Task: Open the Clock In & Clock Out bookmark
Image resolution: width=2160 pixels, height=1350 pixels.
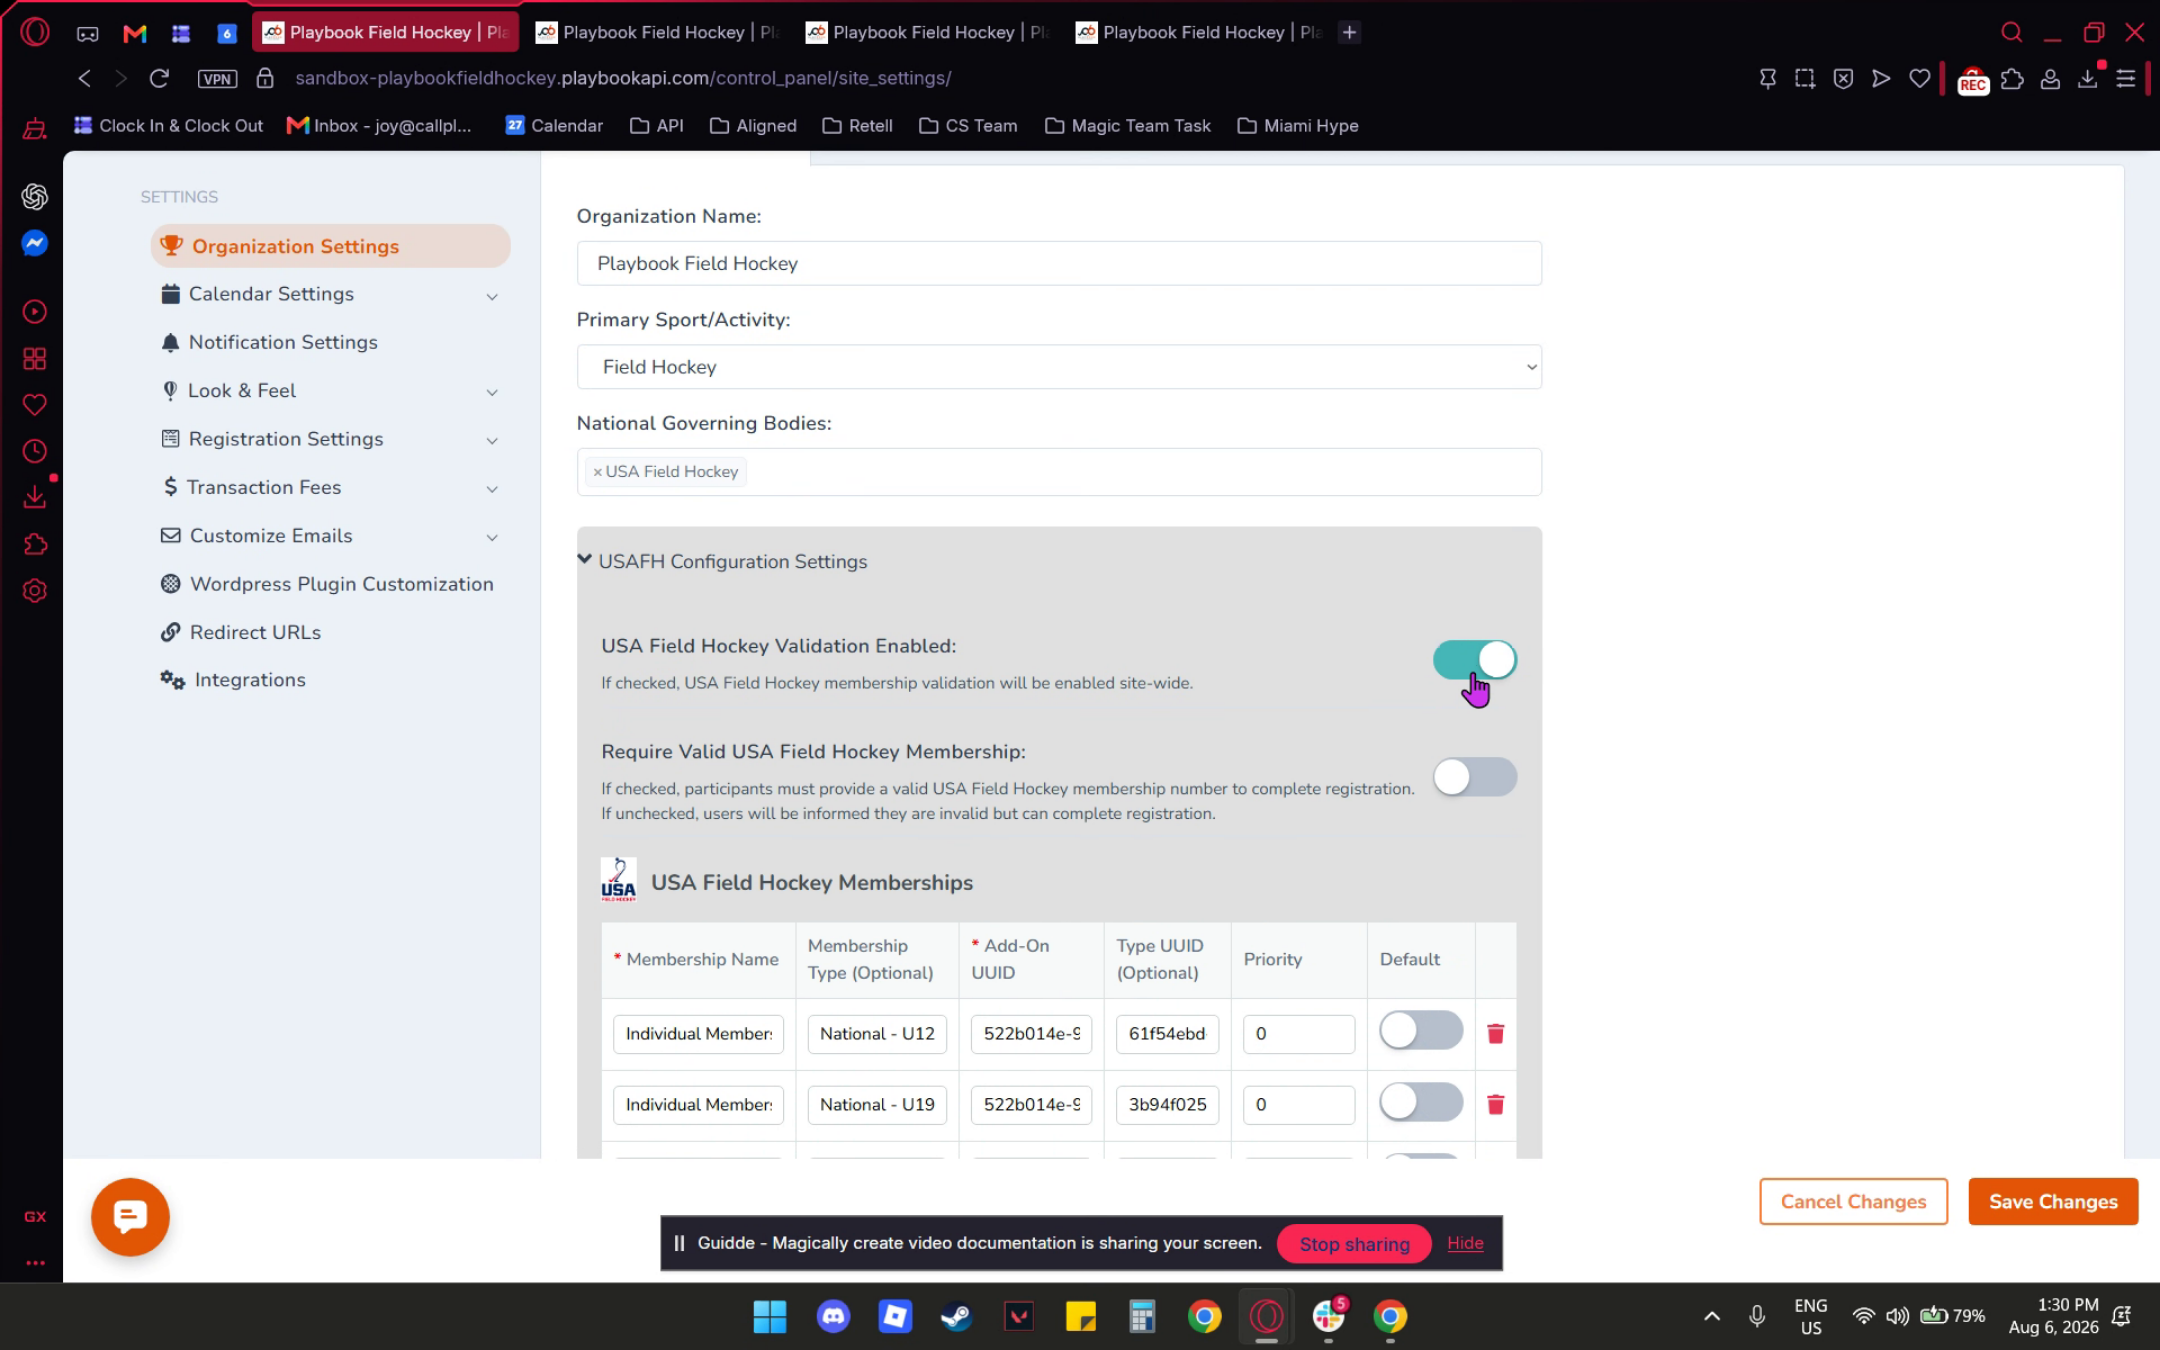Action: click(x=168, y=126)
